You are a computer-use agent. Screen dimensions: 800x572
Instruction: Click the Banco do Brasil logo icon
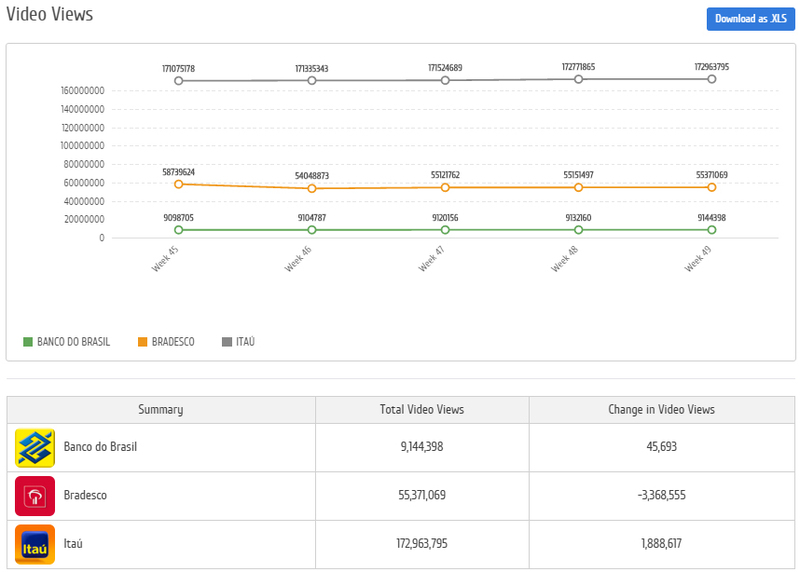tap(35, 447)
